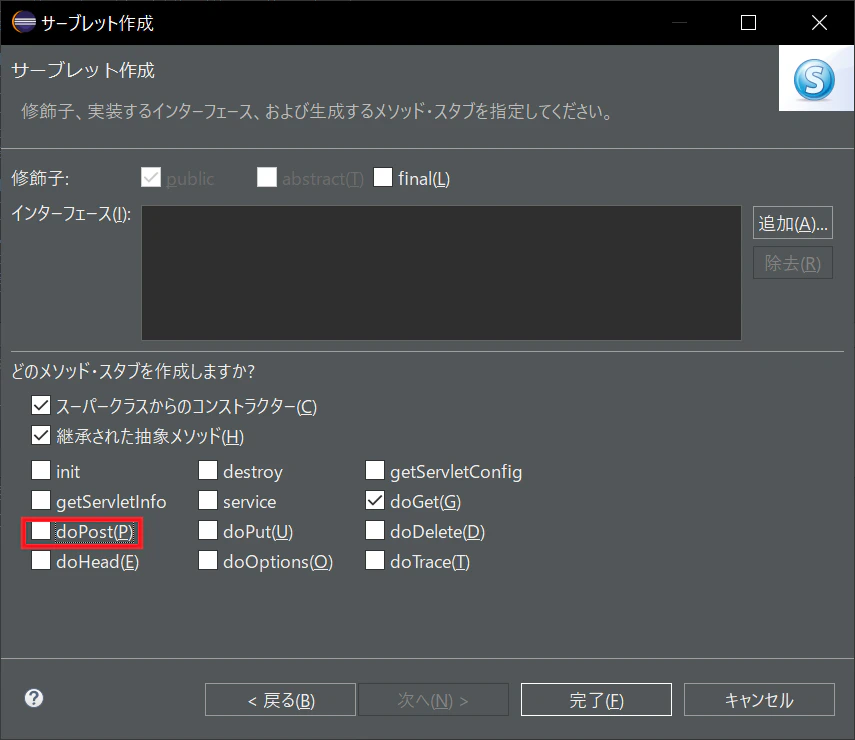The image size is (855, 740).
Task: Click inside the インターフェース list box
Action: point(441,273)
